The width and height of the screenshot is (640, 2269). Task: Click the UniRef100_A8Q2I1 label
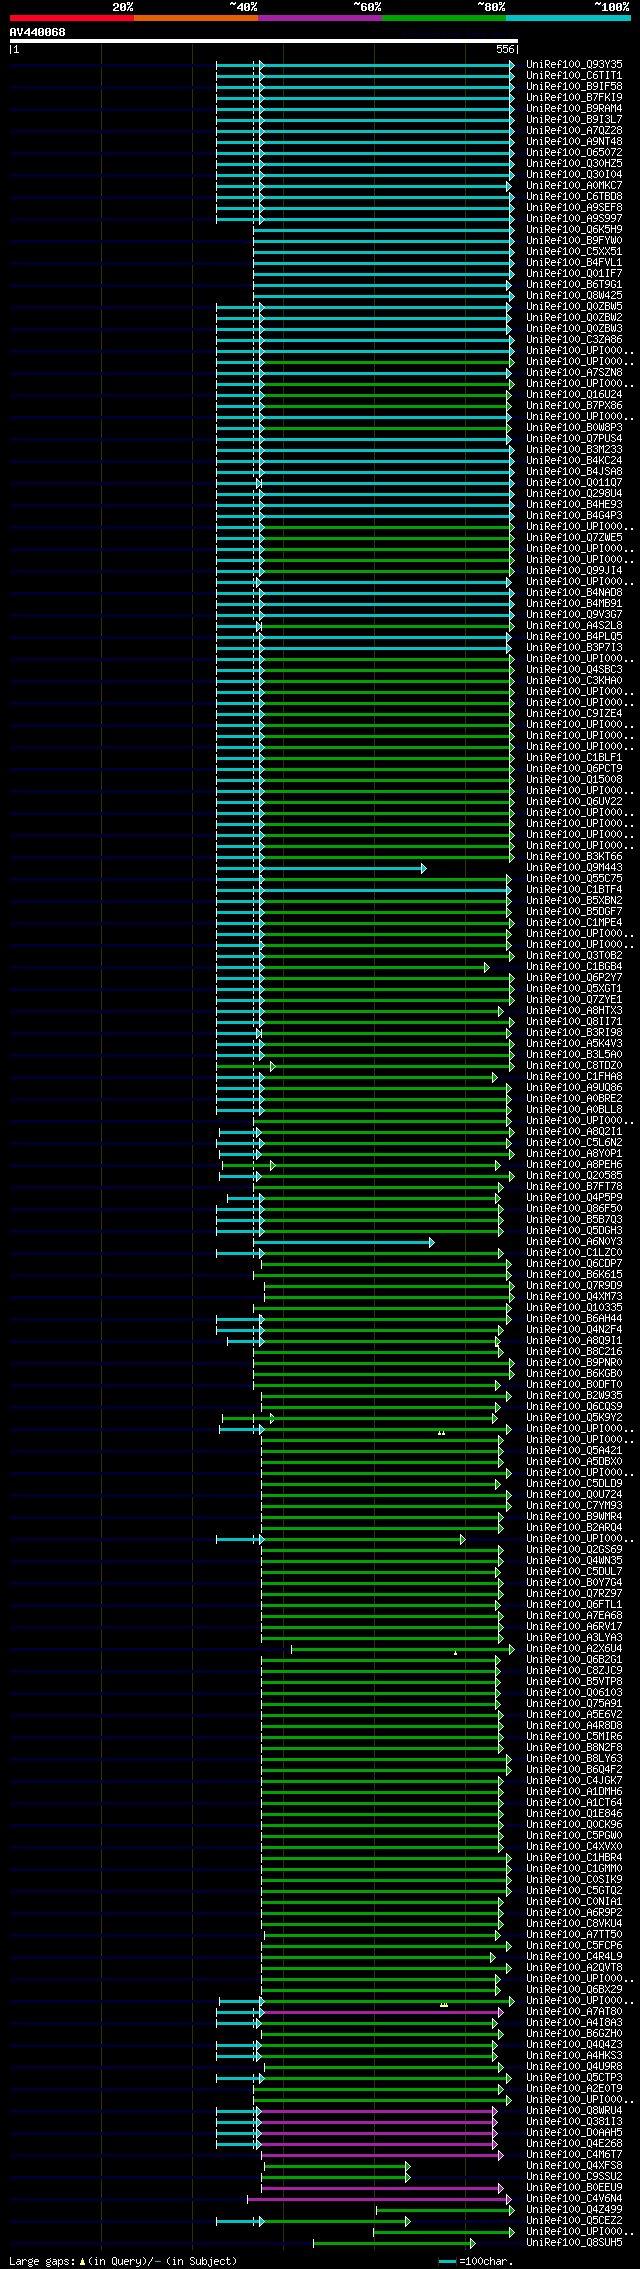coord(574,1131)
